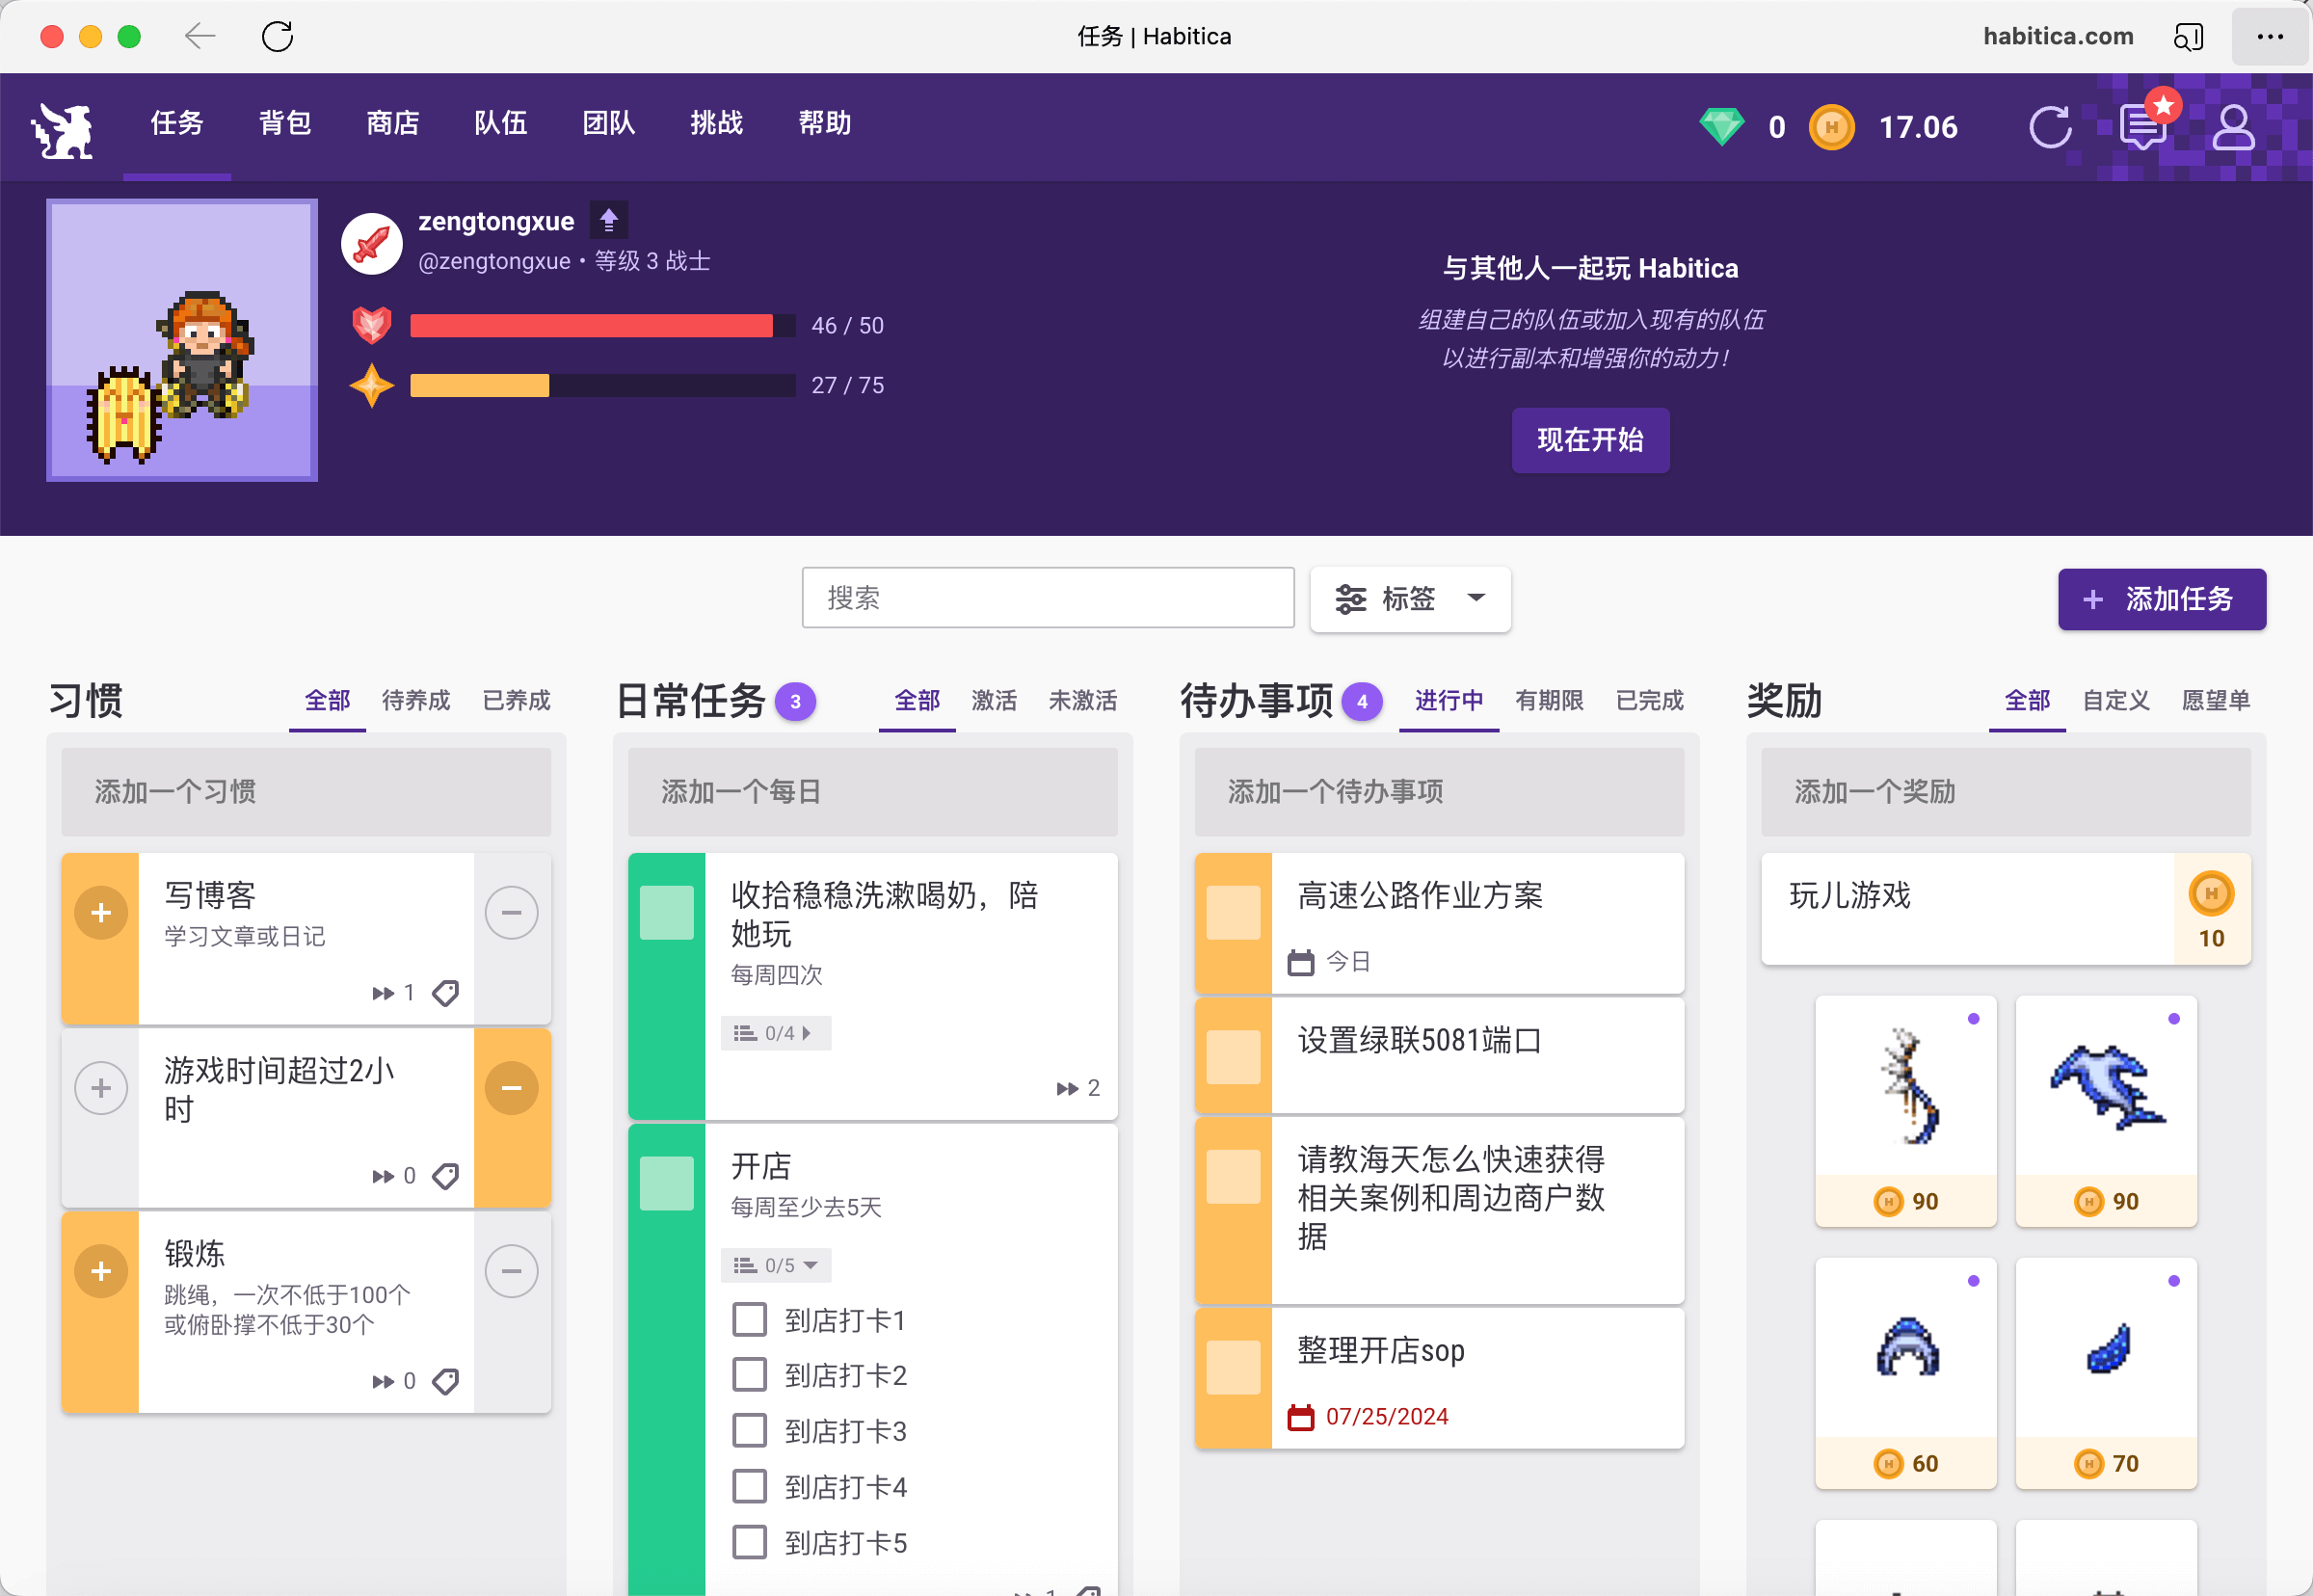
Task: Click the 添加一个待办事项 input
Action: (x=1439, y=791)
